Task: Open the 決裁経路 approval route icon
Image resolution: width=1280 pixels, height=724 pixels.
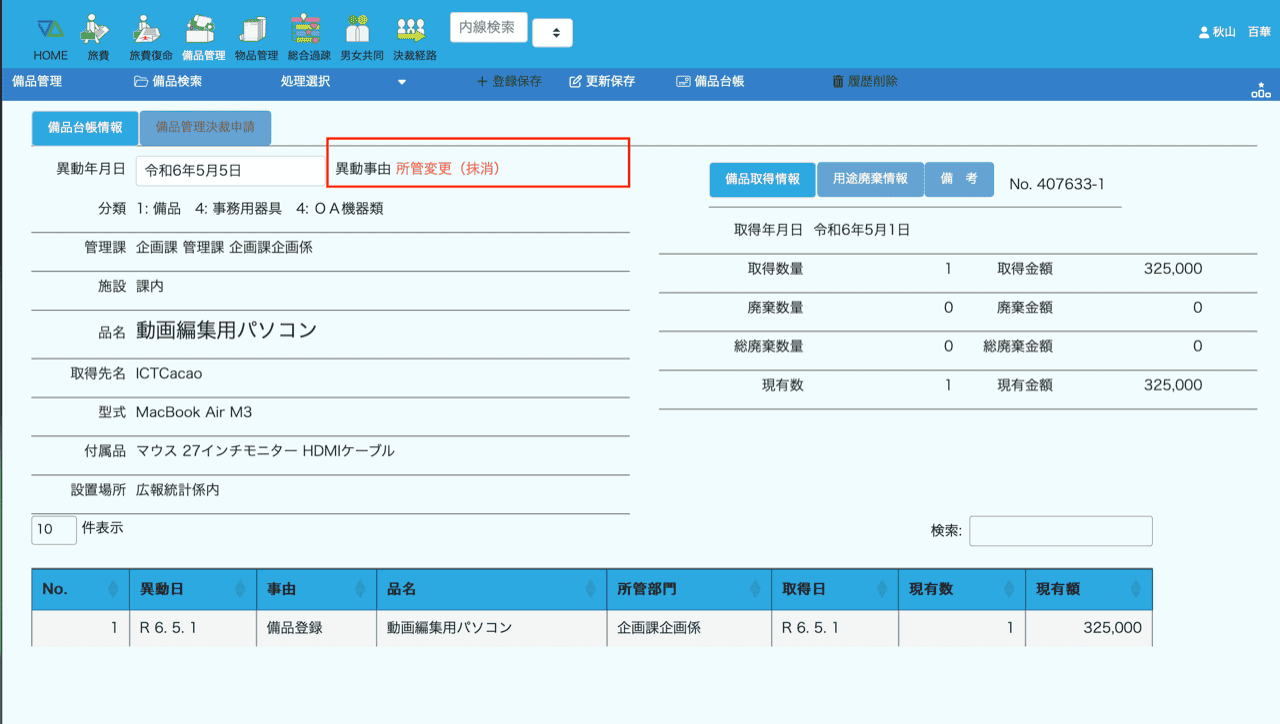Action: point(414,38)
